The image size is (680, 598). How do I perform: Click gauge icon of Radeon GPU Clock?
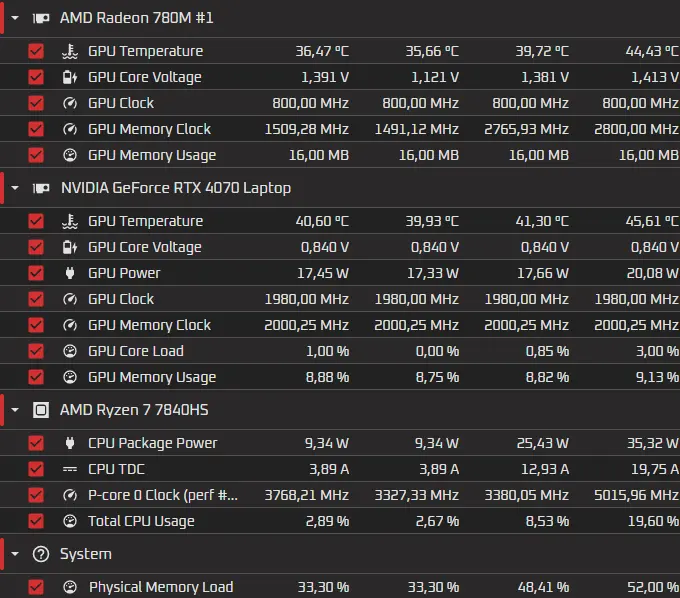70,103
